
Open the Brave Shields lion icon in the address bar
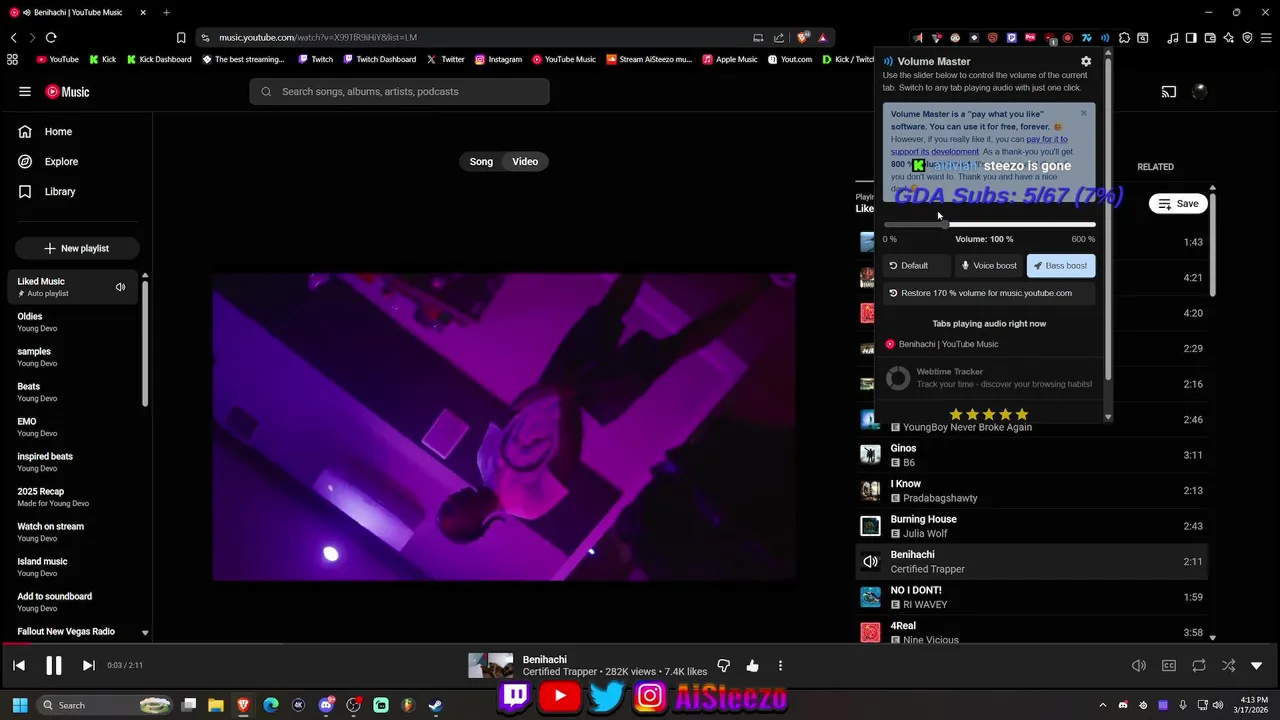(803, 37)
